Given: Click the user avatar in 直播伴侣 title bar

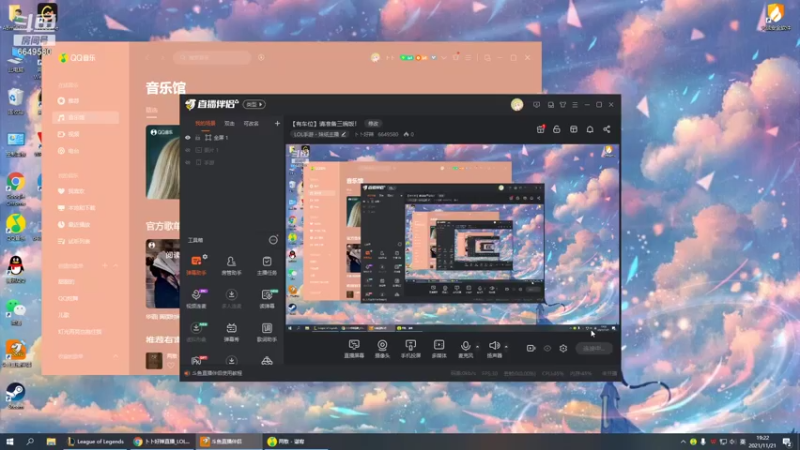Looking at the screenshot, I should pyautogui.click(x=517, y=105).
